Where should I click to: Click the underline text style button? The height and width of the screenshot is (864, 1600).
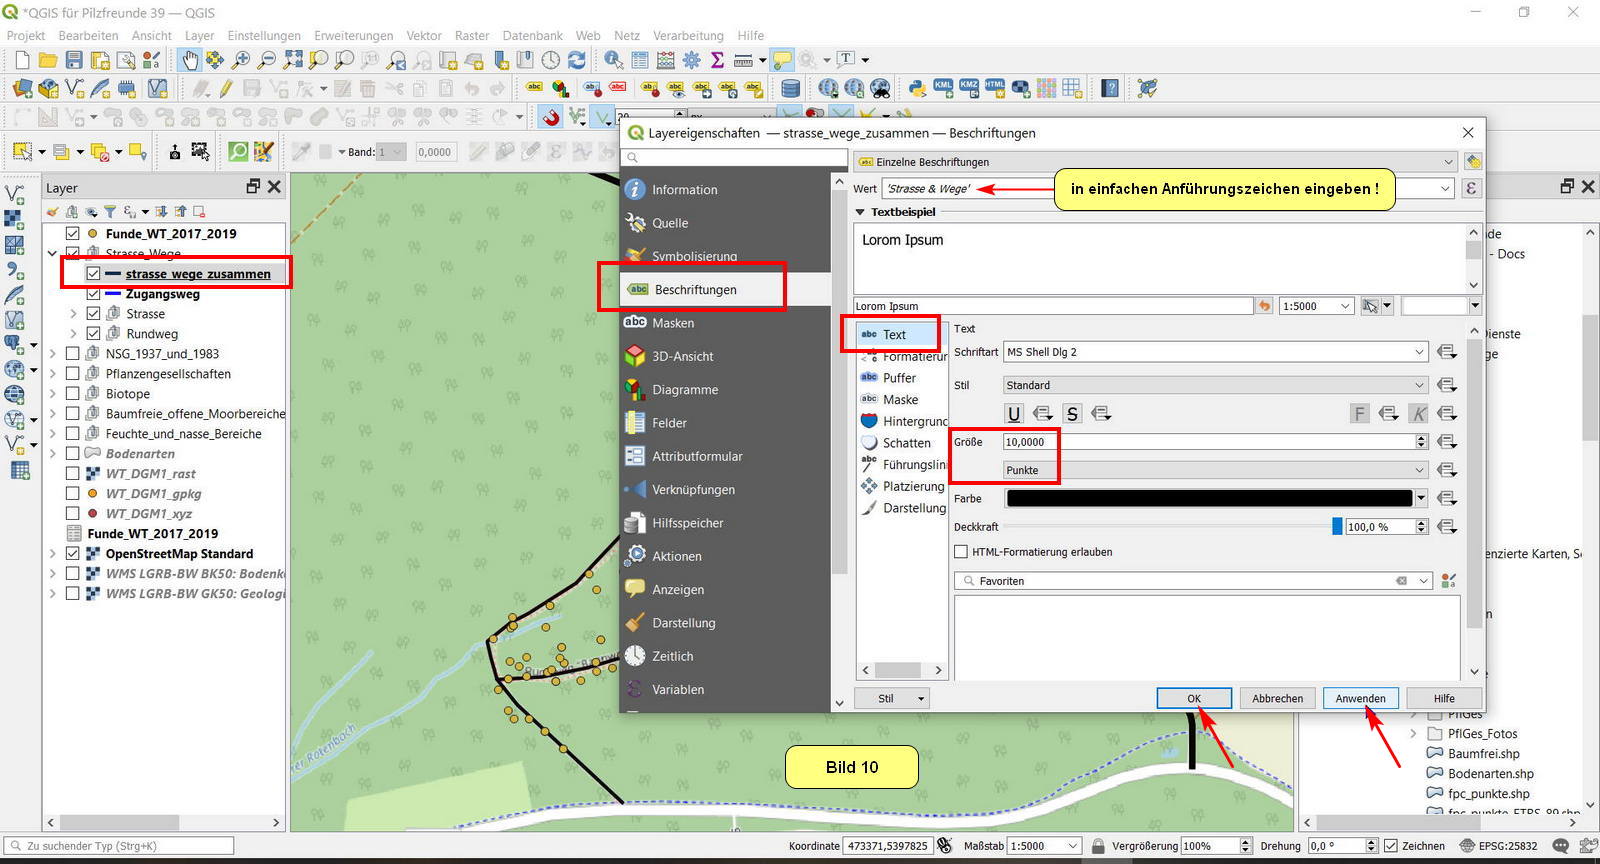click(1014, 414)
